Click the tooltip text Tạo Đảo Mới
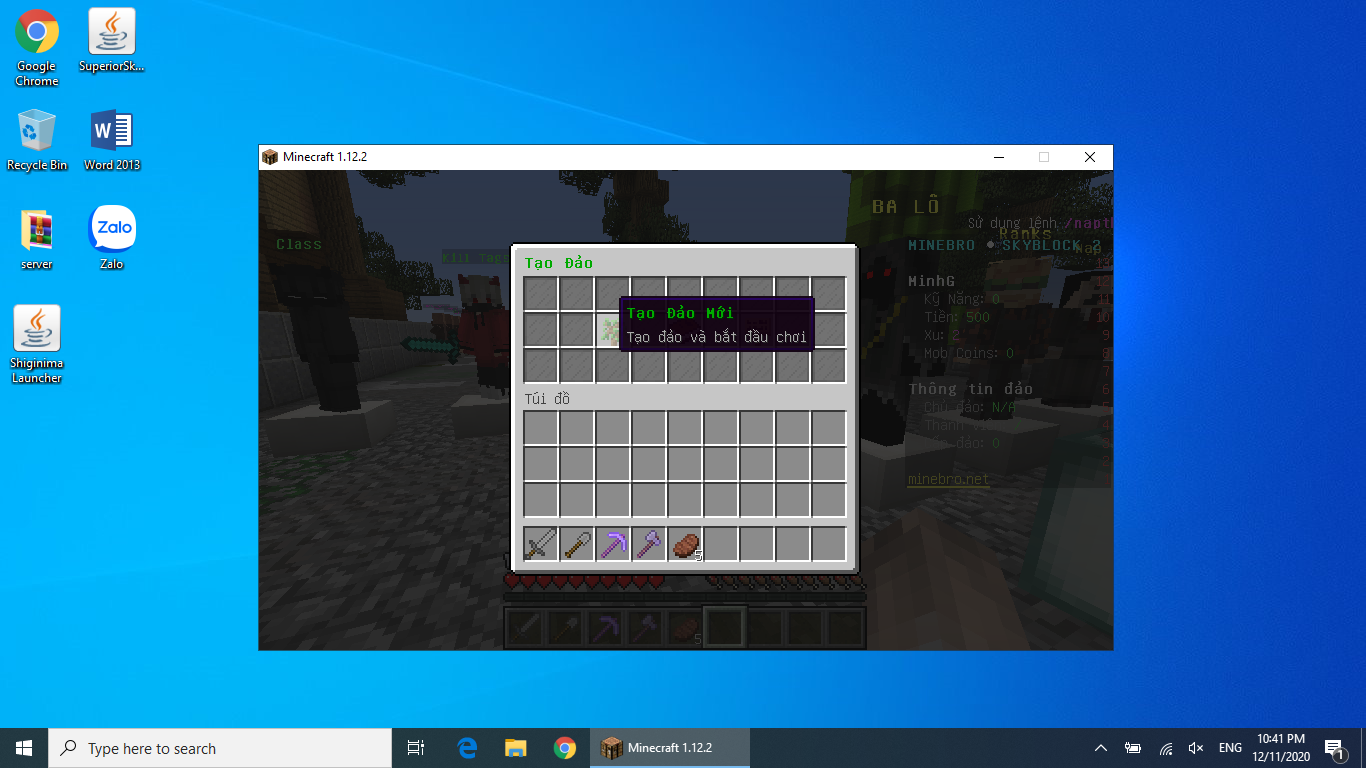This screenshot has width=1366, height=768. click(681, 313)
